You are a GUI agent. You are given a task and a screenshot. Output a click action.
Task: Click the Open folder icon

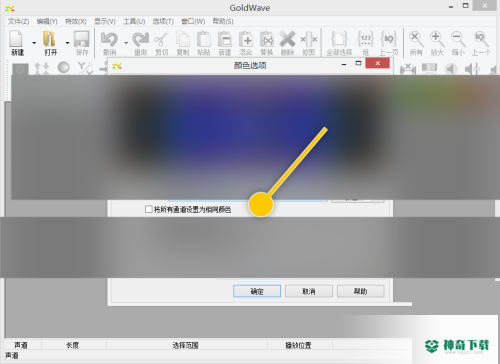pyautogui.click(x=49, y=39)
